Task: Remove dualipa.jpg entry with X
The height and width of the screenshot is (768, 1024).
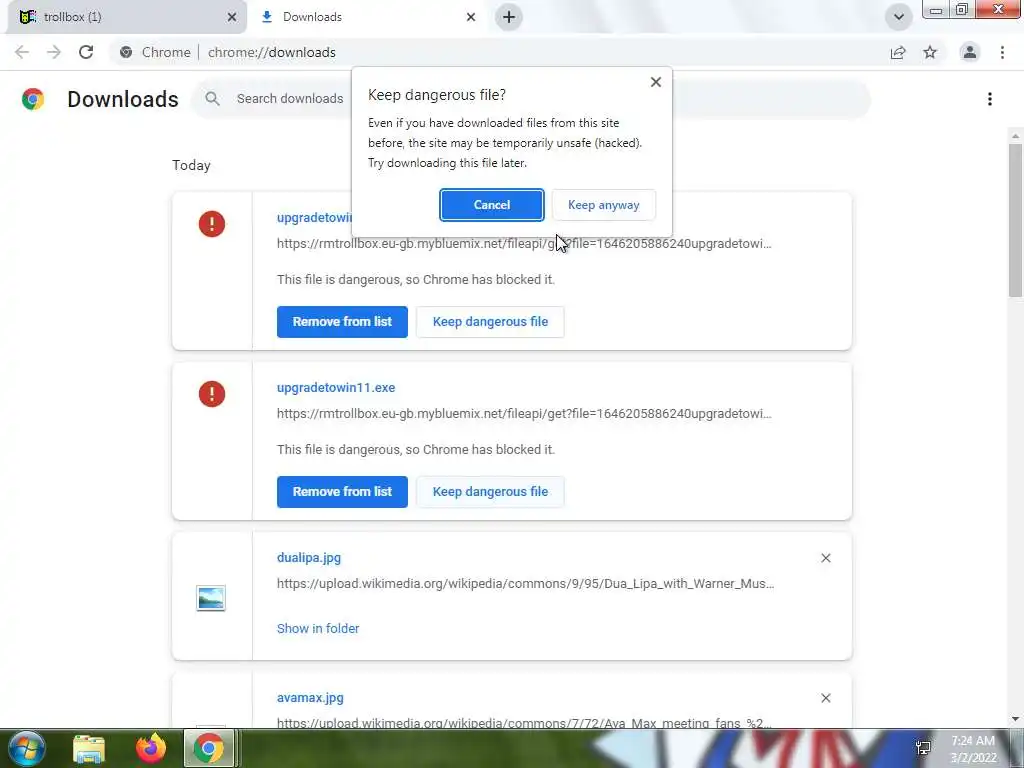Action: (x=825, y=558)
